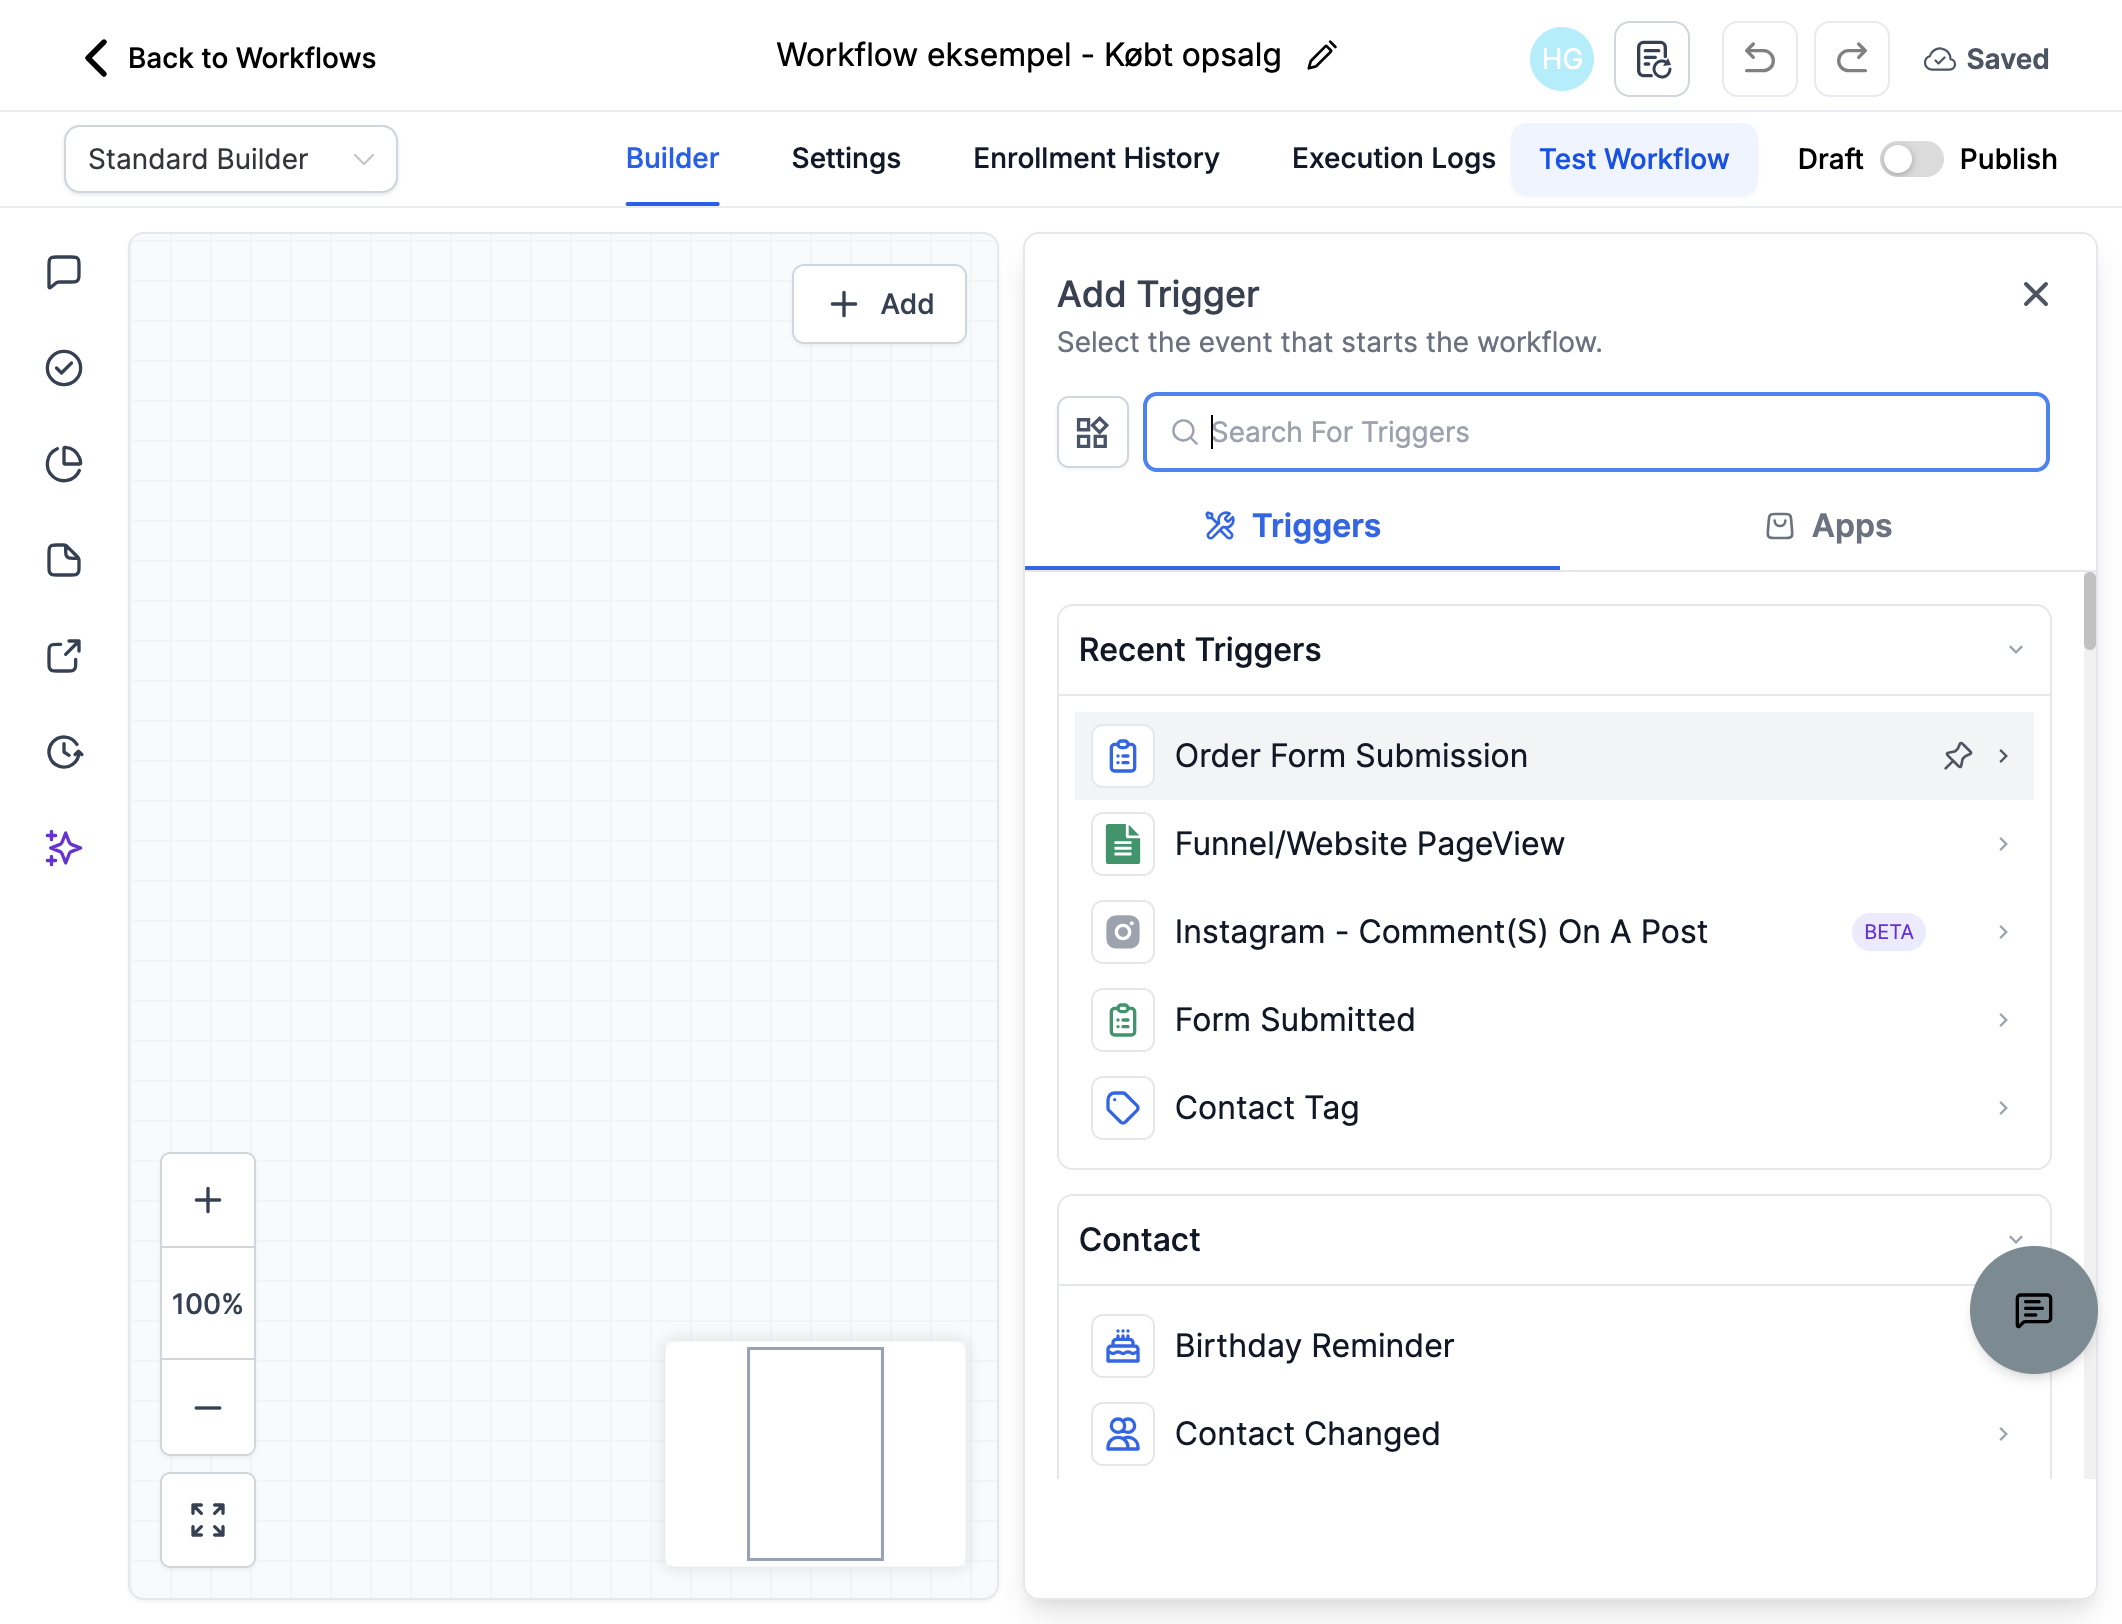Select the Triggers tab
2122x1624 pixels.
pyautogui.click(x=1292, y=526)
